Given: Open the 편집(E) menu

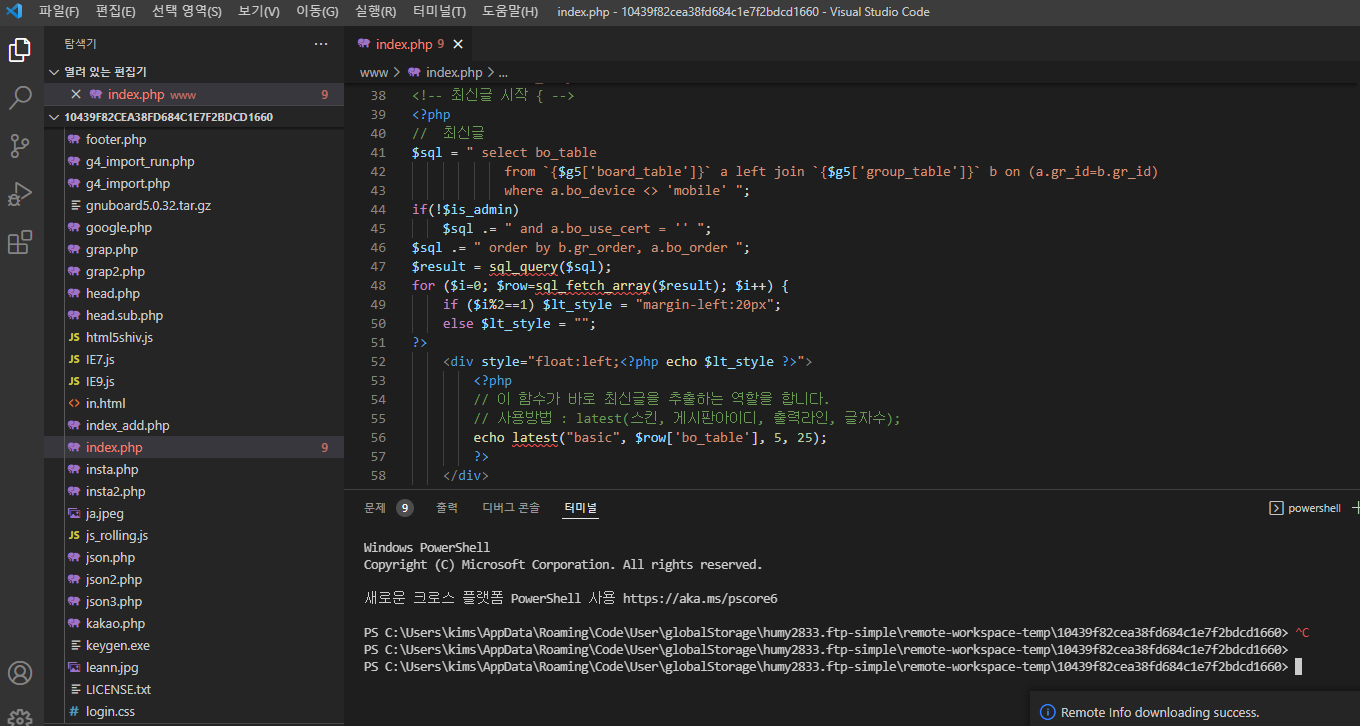Looking at the screenshot, I should pos(116,12).
